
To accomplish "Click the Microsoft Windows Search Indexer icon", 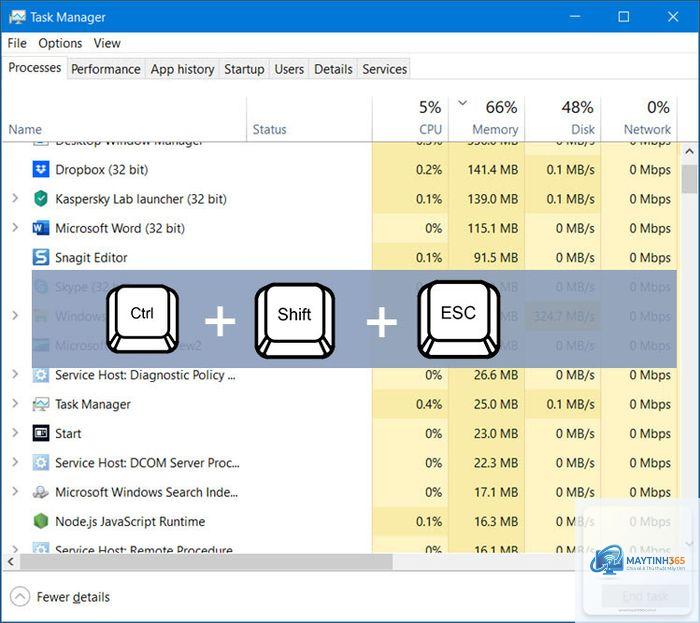I will (41, 492).
